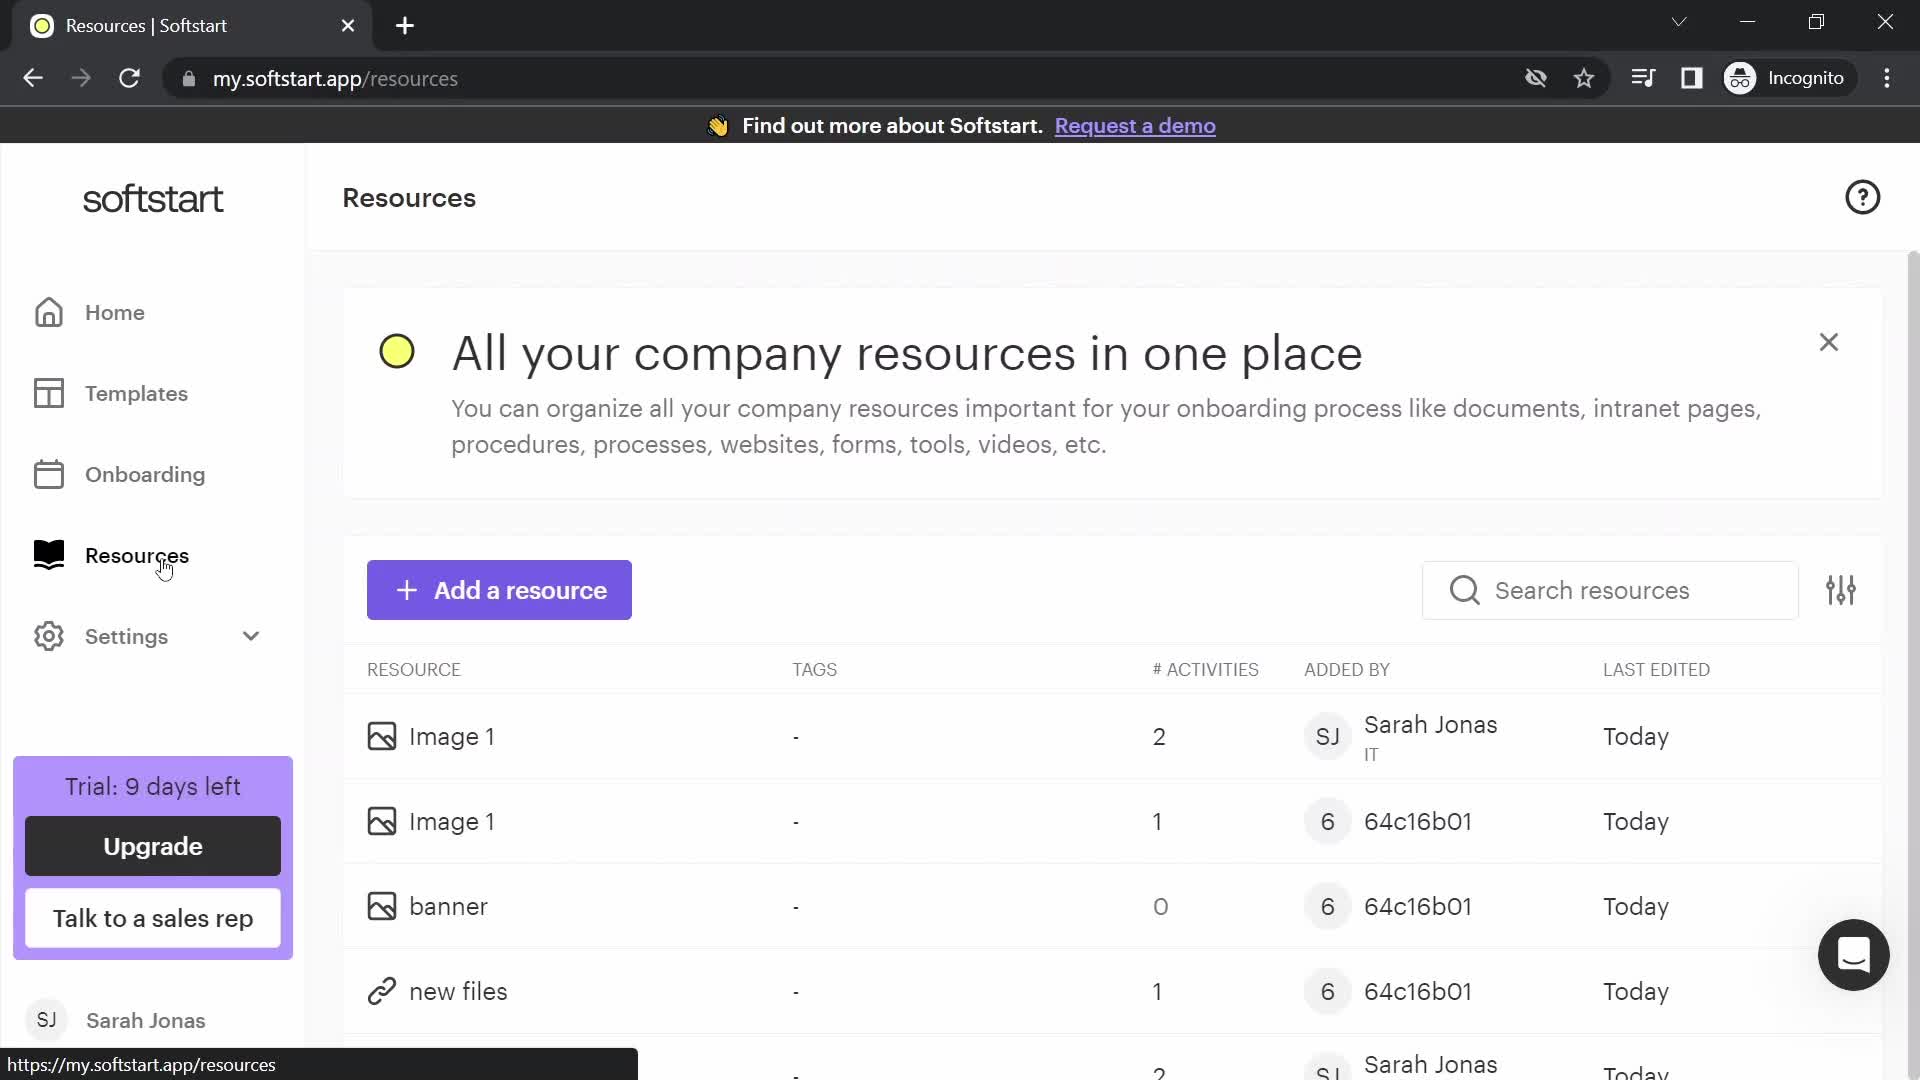
Task: Open Settings menu item
Action: (126, 636)
